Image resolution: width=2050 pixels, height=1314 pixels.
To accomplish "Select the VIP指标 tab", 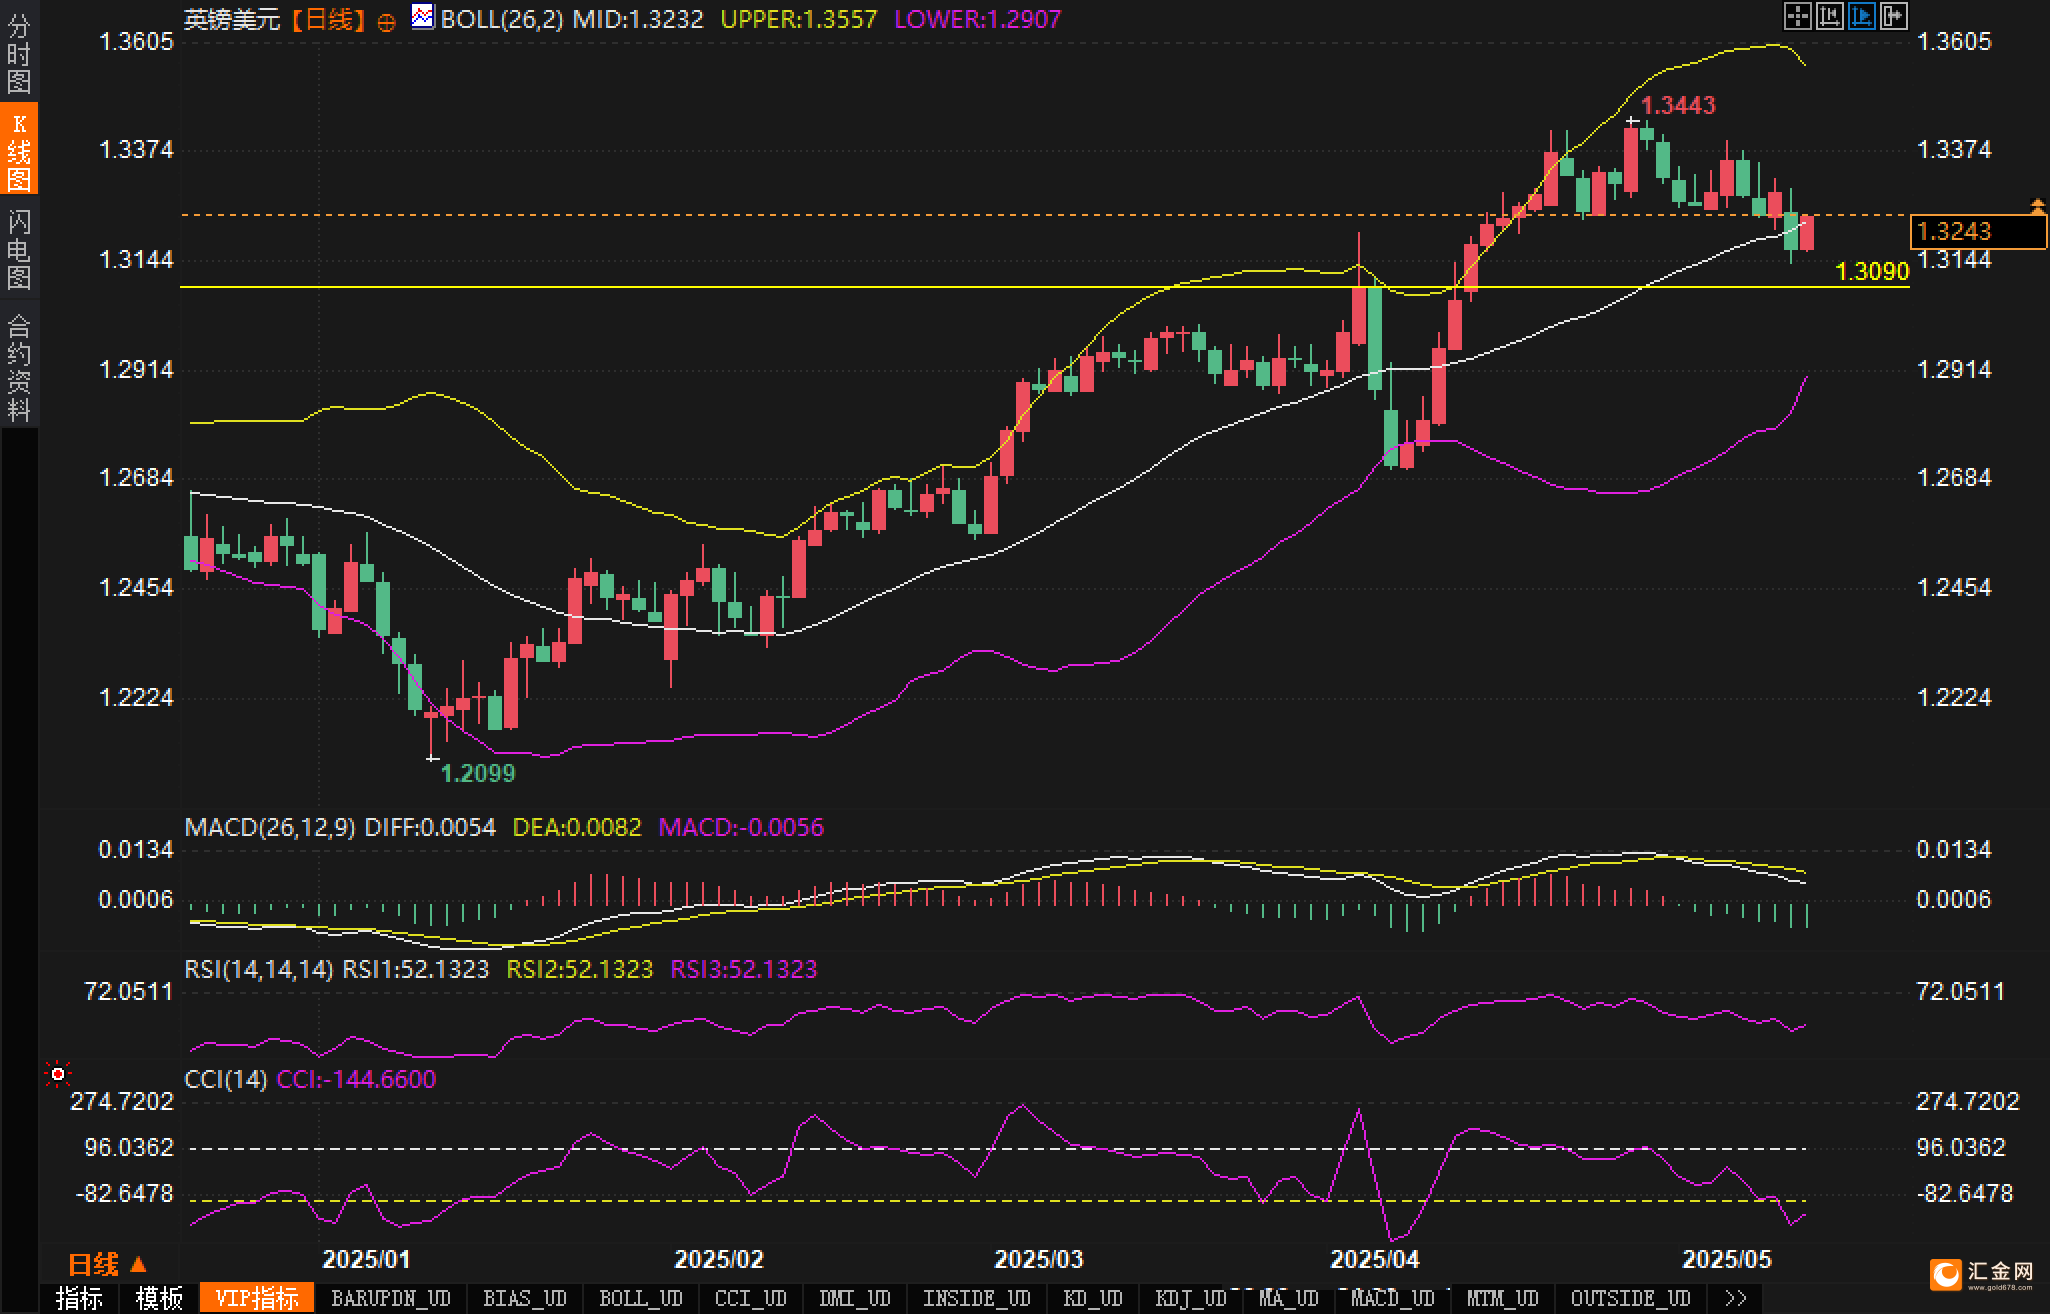I will point(257,1298).
